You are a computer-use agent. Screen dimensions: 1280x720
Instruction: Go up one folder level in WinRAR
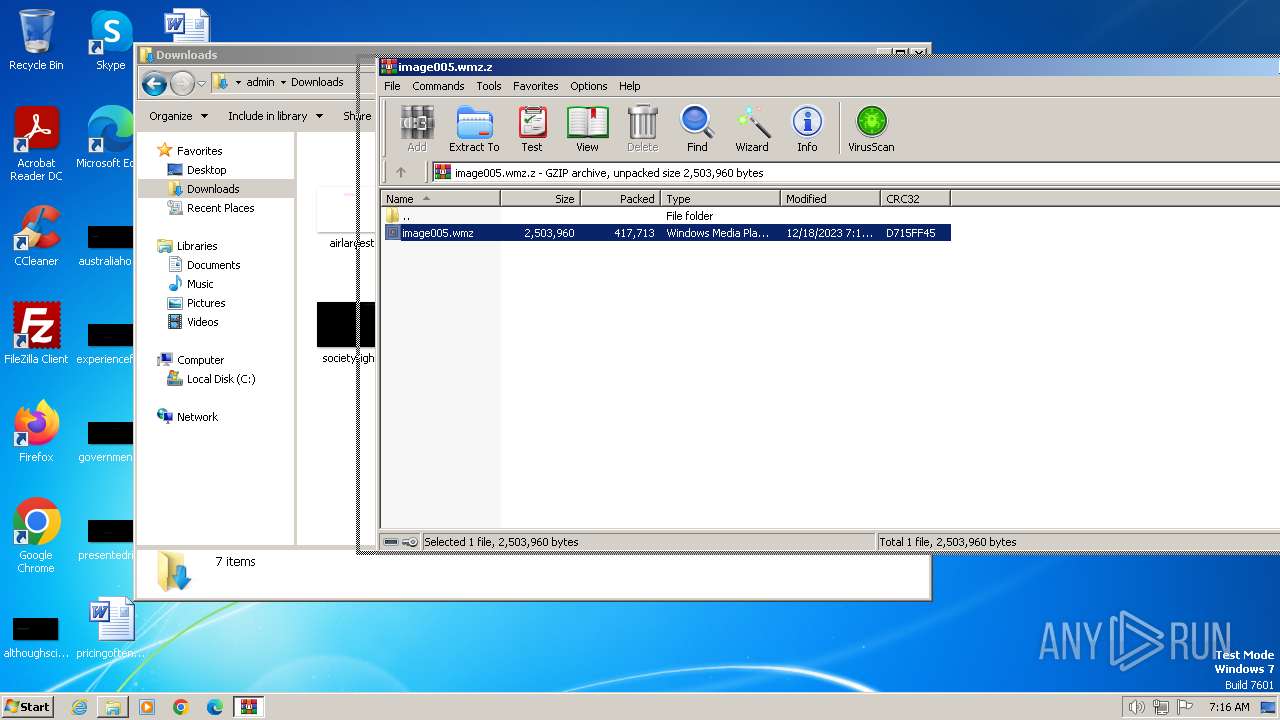pyautogui.click(x=401, y=172)
